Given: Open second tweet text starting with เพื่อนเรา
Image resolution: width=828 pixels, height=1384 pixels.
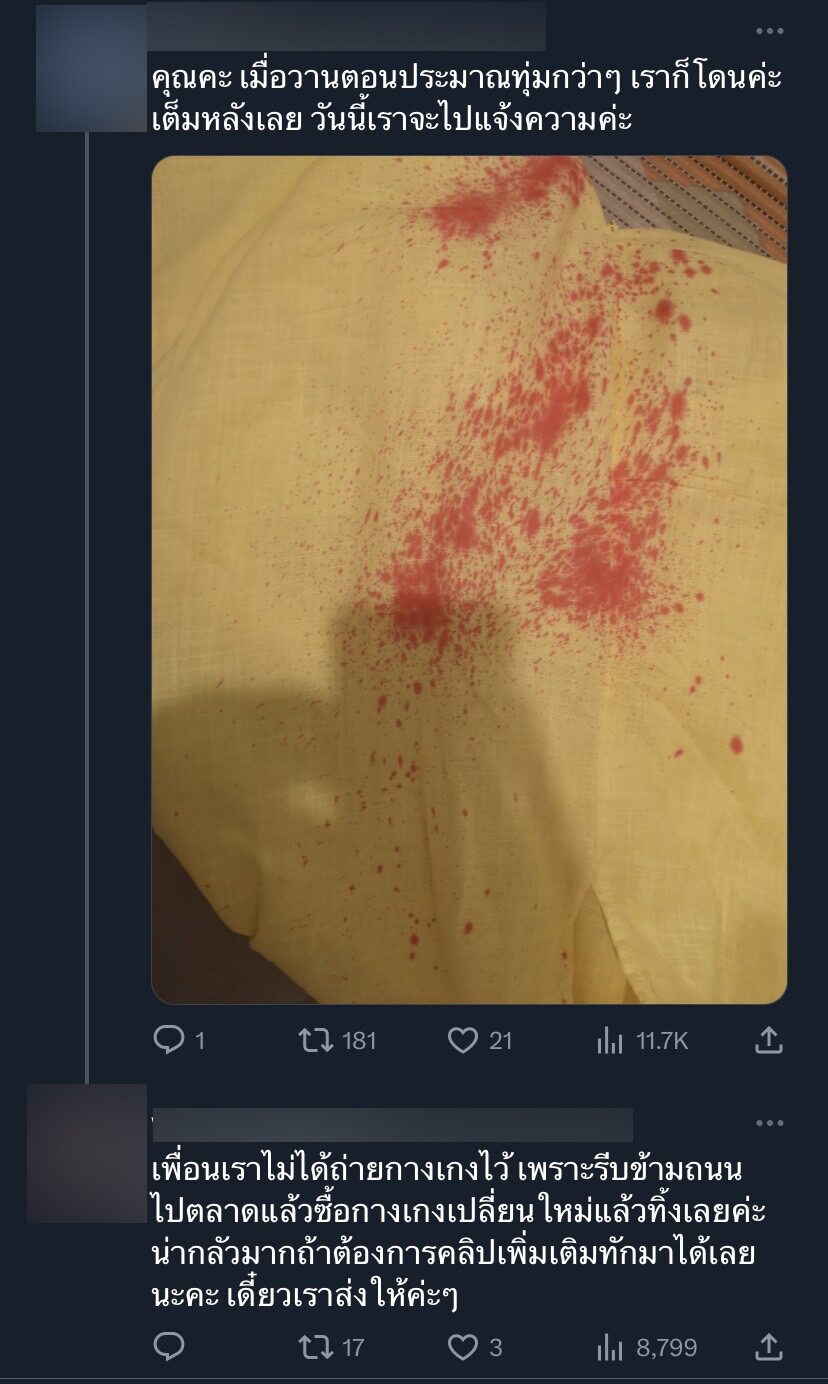Looking at the screenshot, I should [x=458, y=1232].
